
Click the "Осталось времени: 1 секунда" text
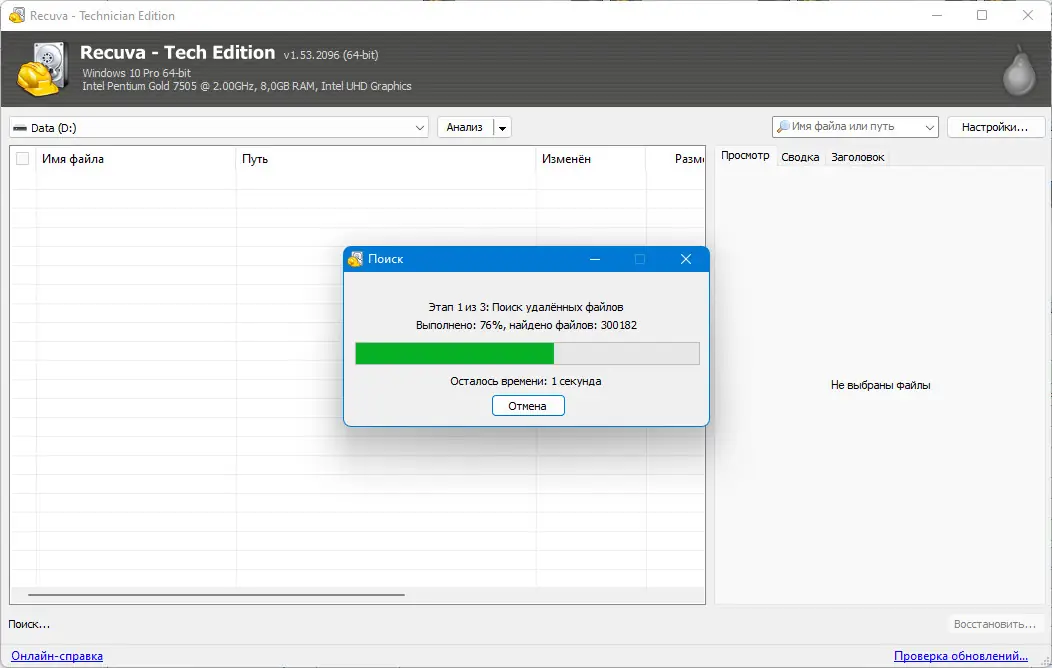525,381
